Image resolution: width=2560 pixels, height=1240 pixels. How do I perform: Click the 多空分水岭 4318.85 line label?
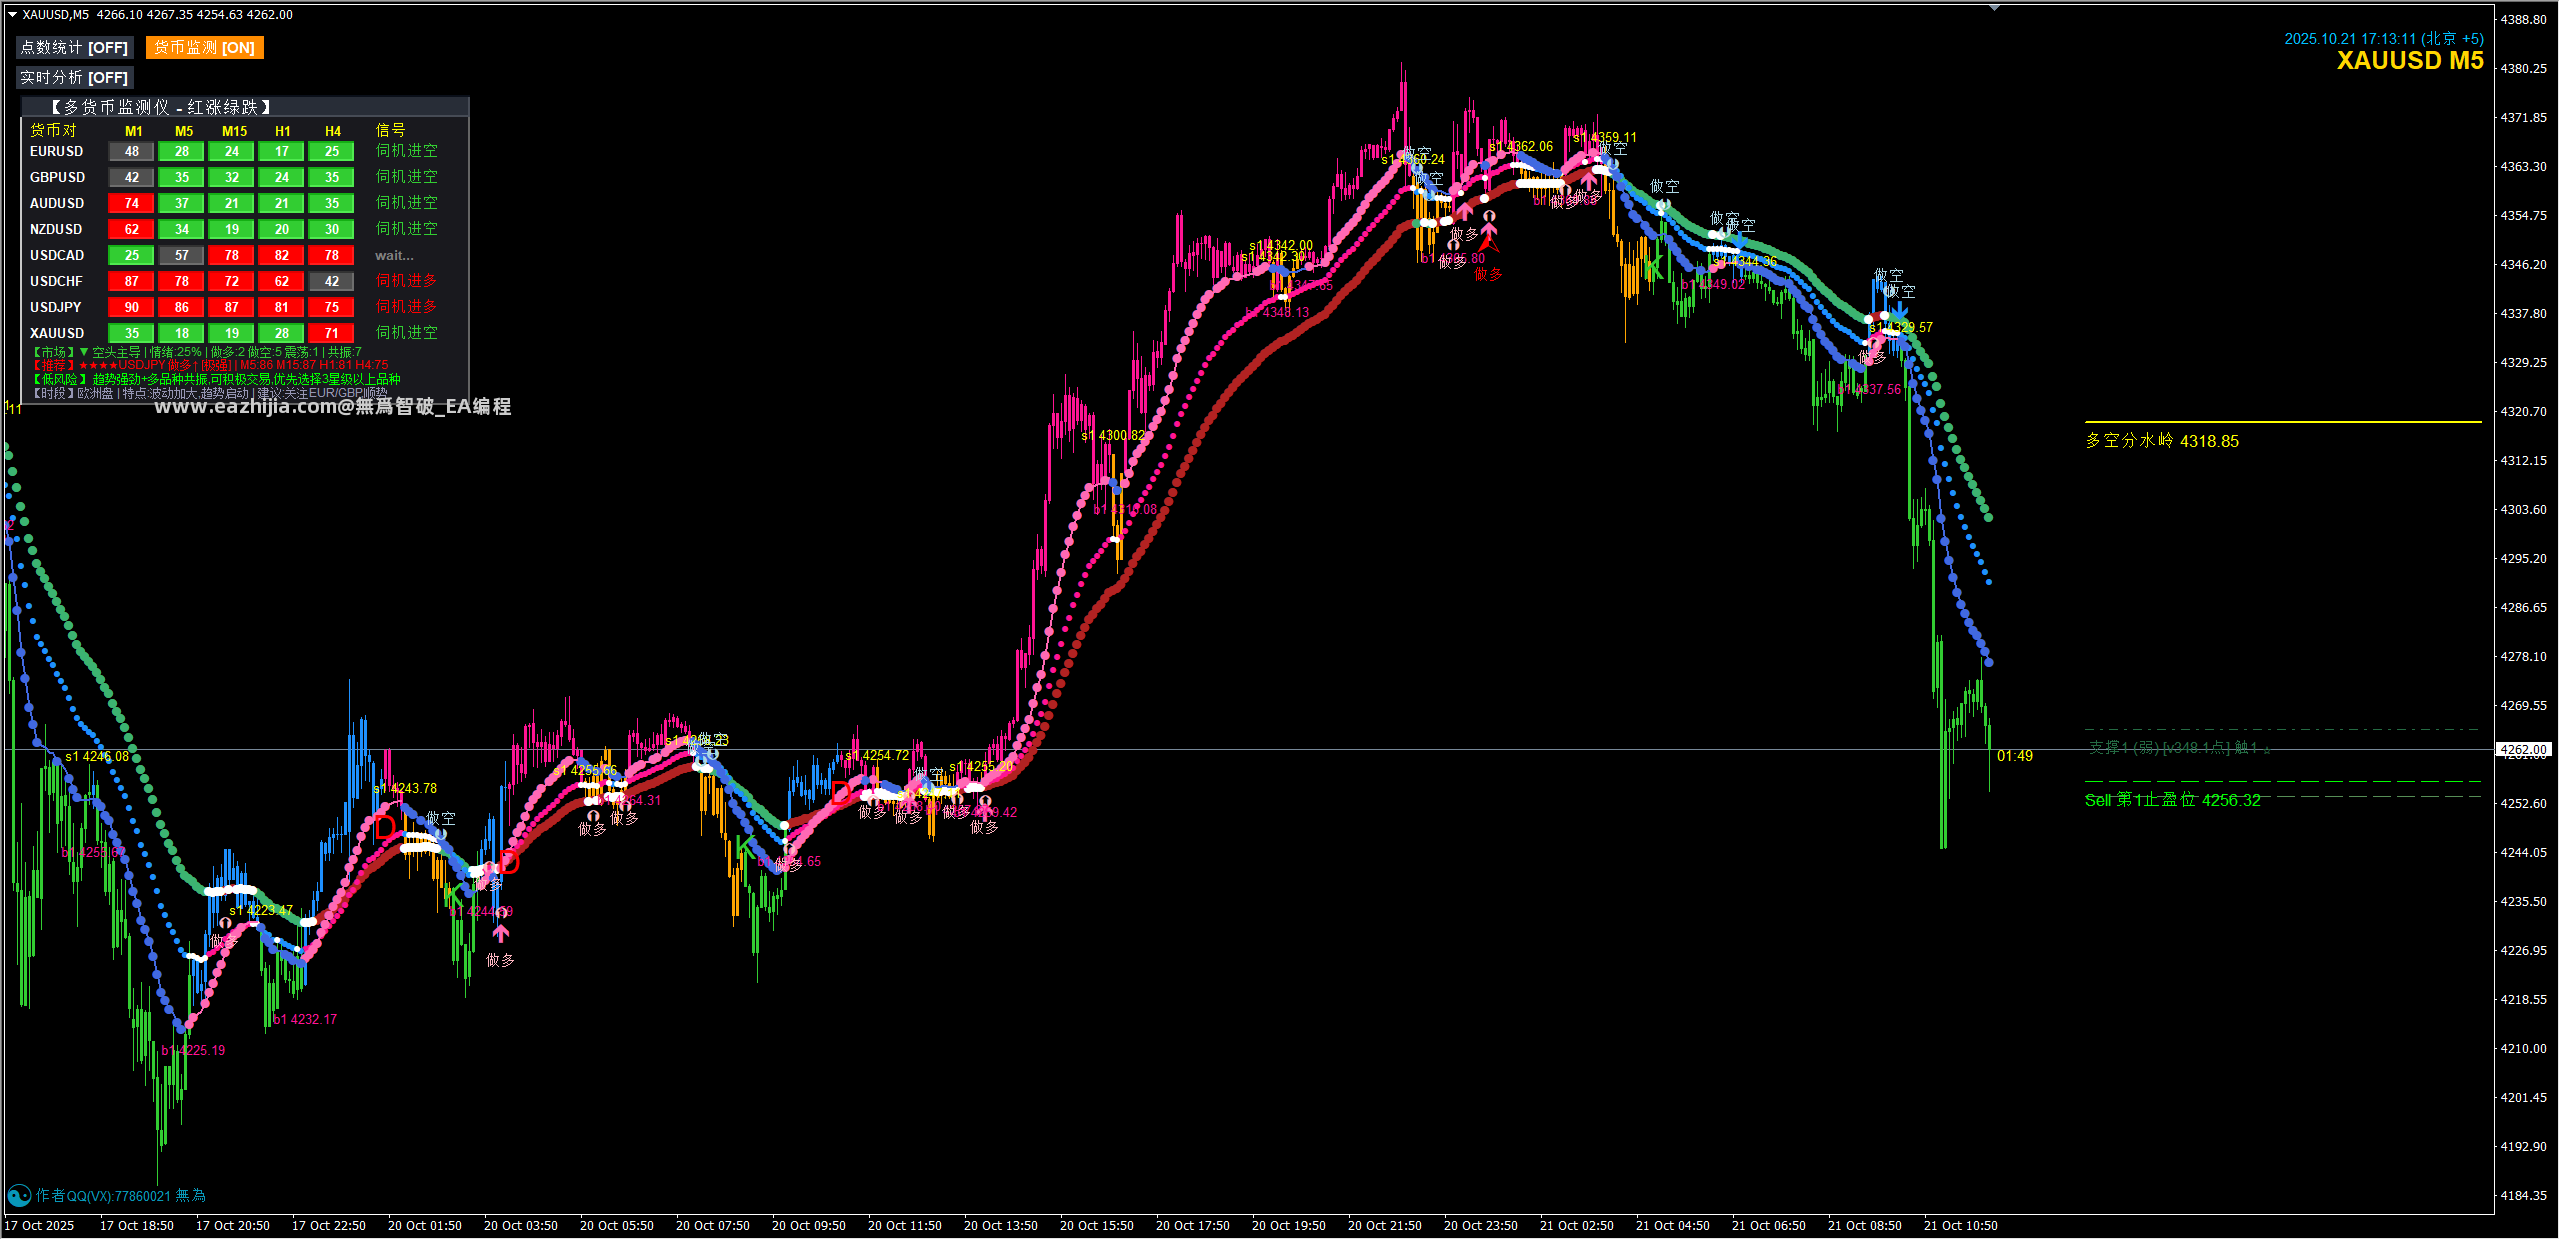2162,441
